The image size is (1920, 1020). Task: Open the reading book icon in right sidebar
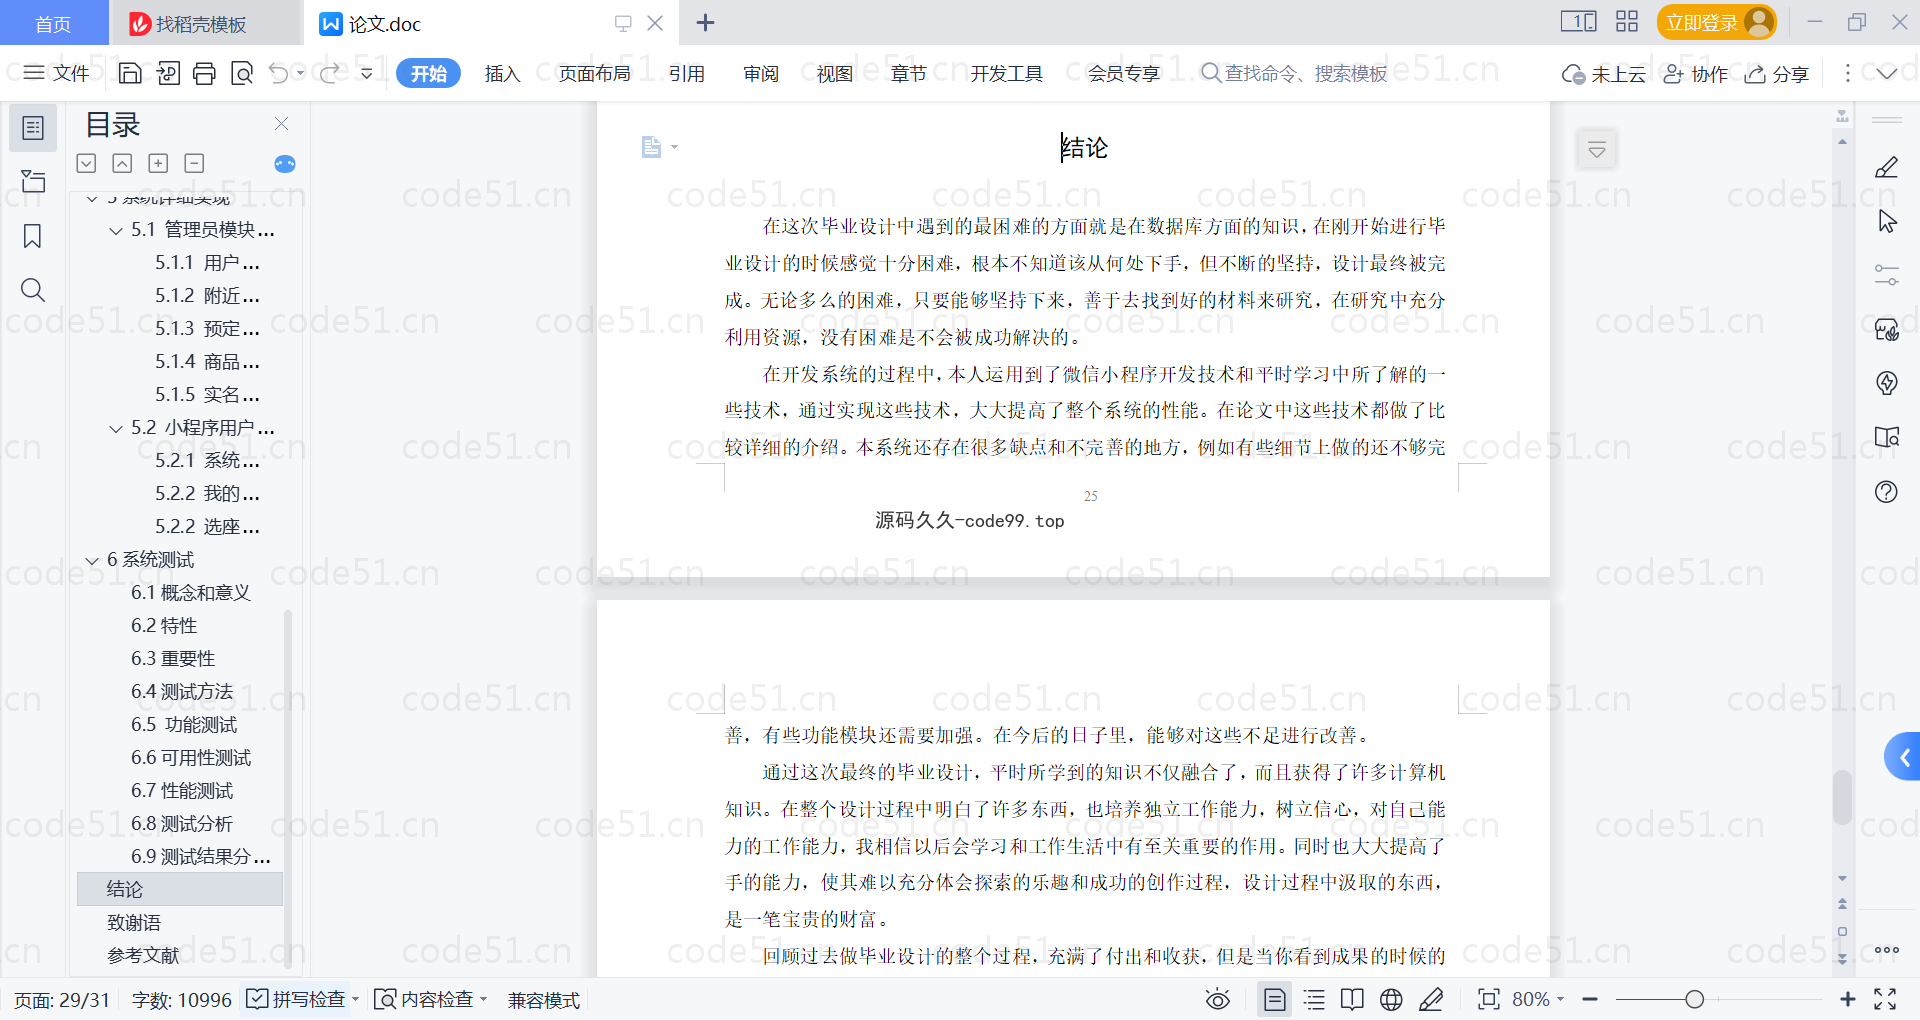click(1886, 437)
